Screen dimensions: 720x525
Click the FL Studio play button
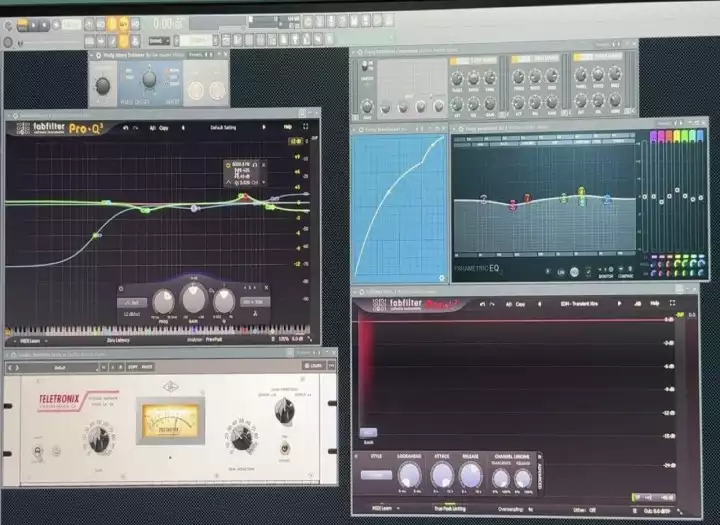34,25
